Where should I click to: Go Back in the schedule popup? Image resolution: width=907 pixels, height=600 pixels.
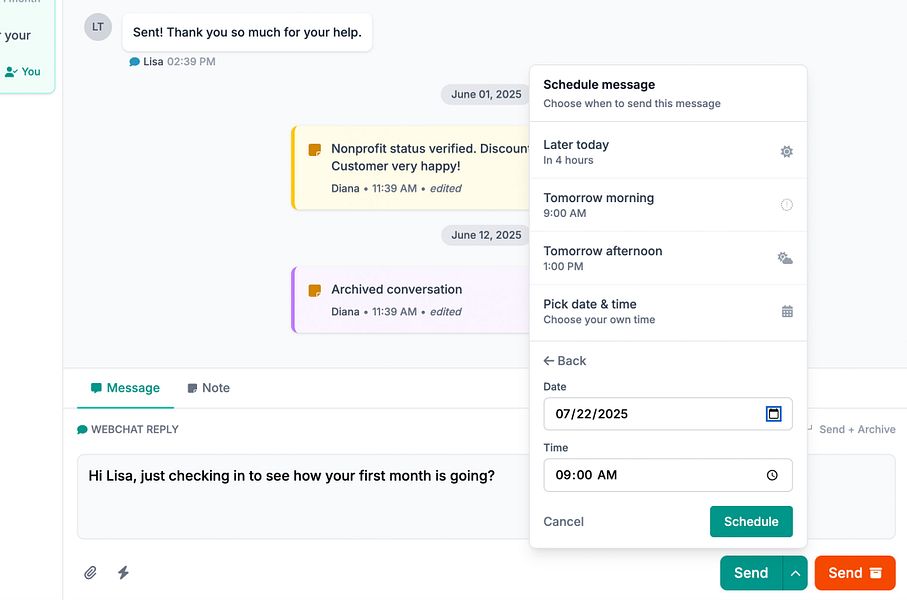565,361
